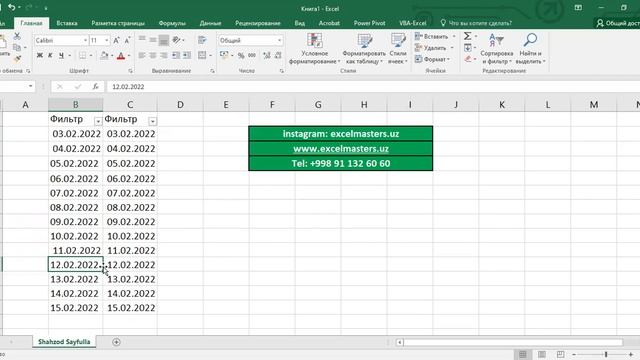Screen dimensions: 640x360
Task: Click the Fill down arrow icon
Action: [468, 48]
